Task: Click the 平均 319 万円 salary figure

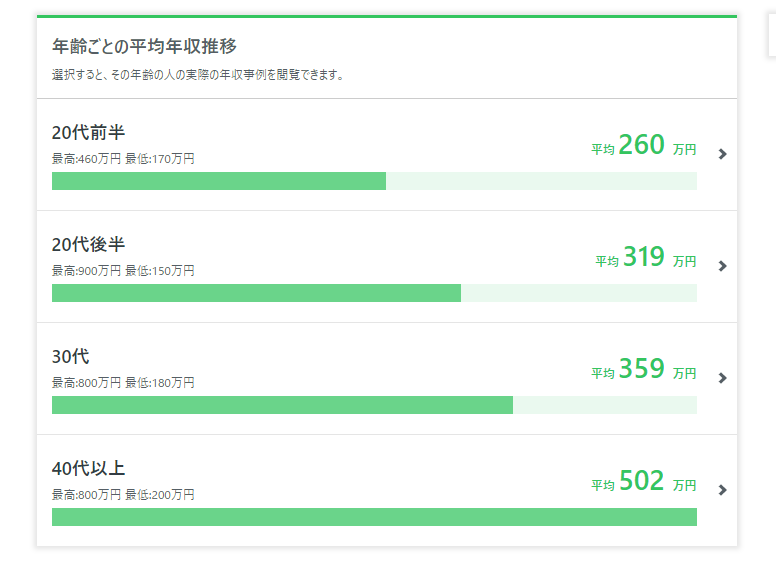Action: click(x=646, y=257)
